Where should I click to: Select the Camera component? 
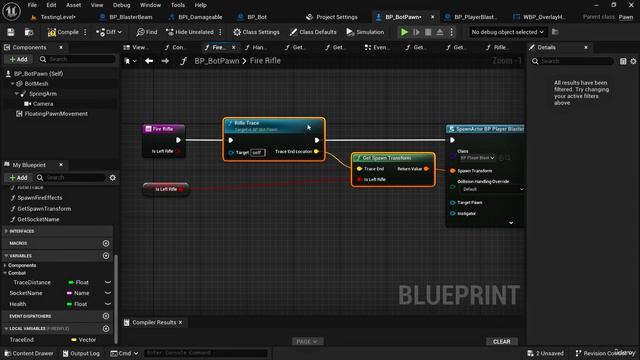[x=43, y=104]
